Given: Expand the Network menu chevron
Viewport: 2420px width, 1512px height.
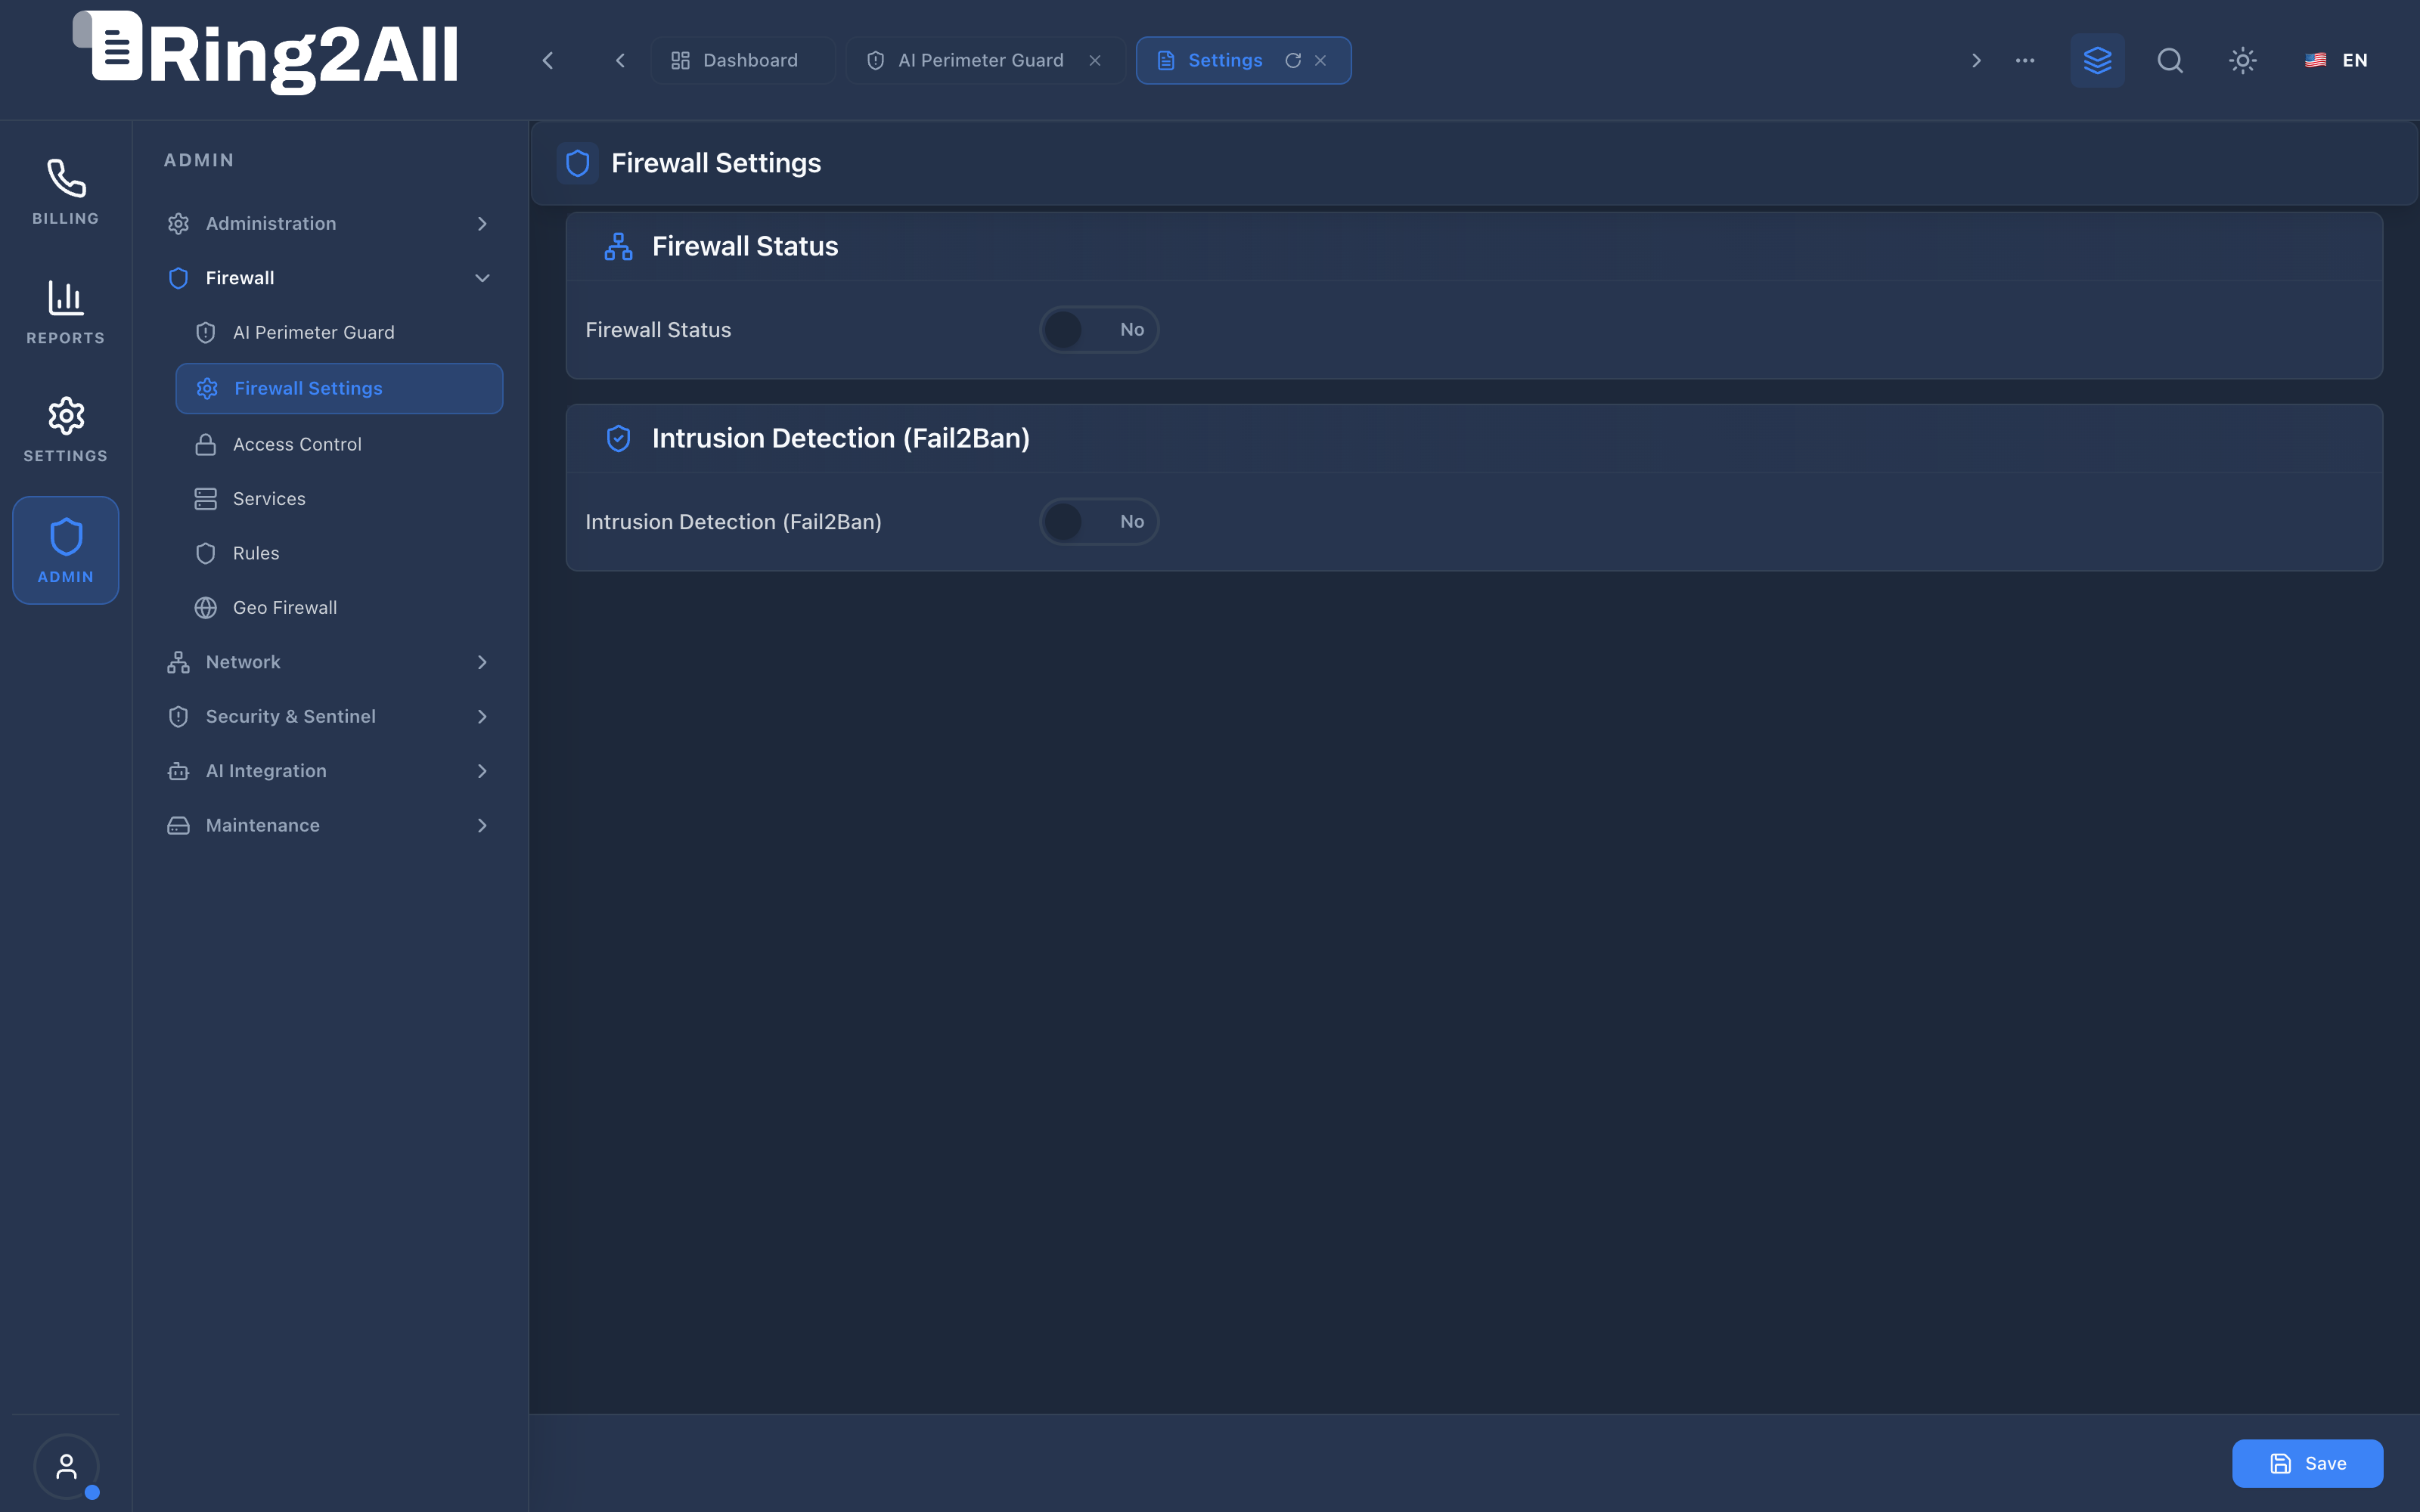Looking at the screenshot, I should [482, 662].
